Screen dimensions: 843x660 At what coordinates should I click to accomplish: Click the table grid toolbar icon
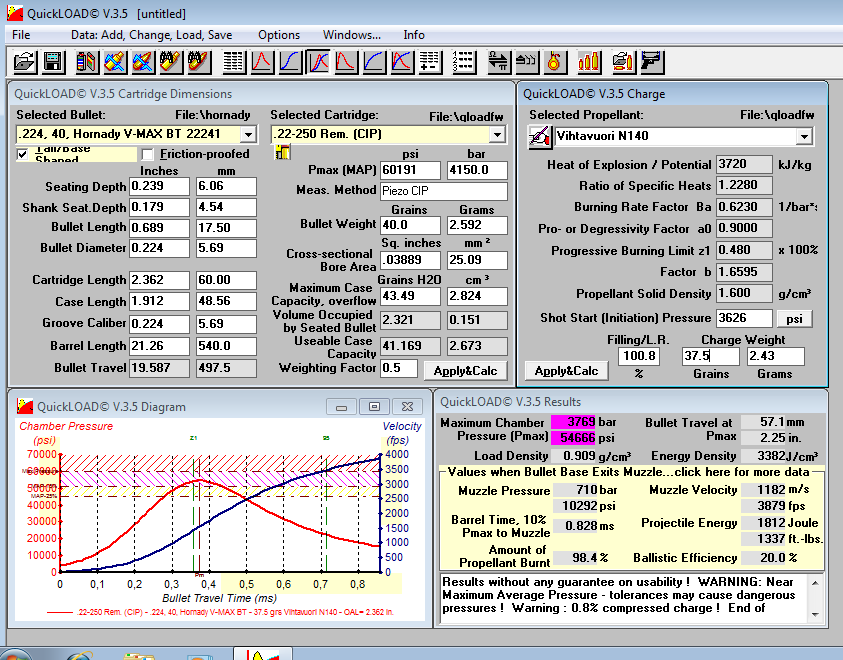[x=234, y=62]
